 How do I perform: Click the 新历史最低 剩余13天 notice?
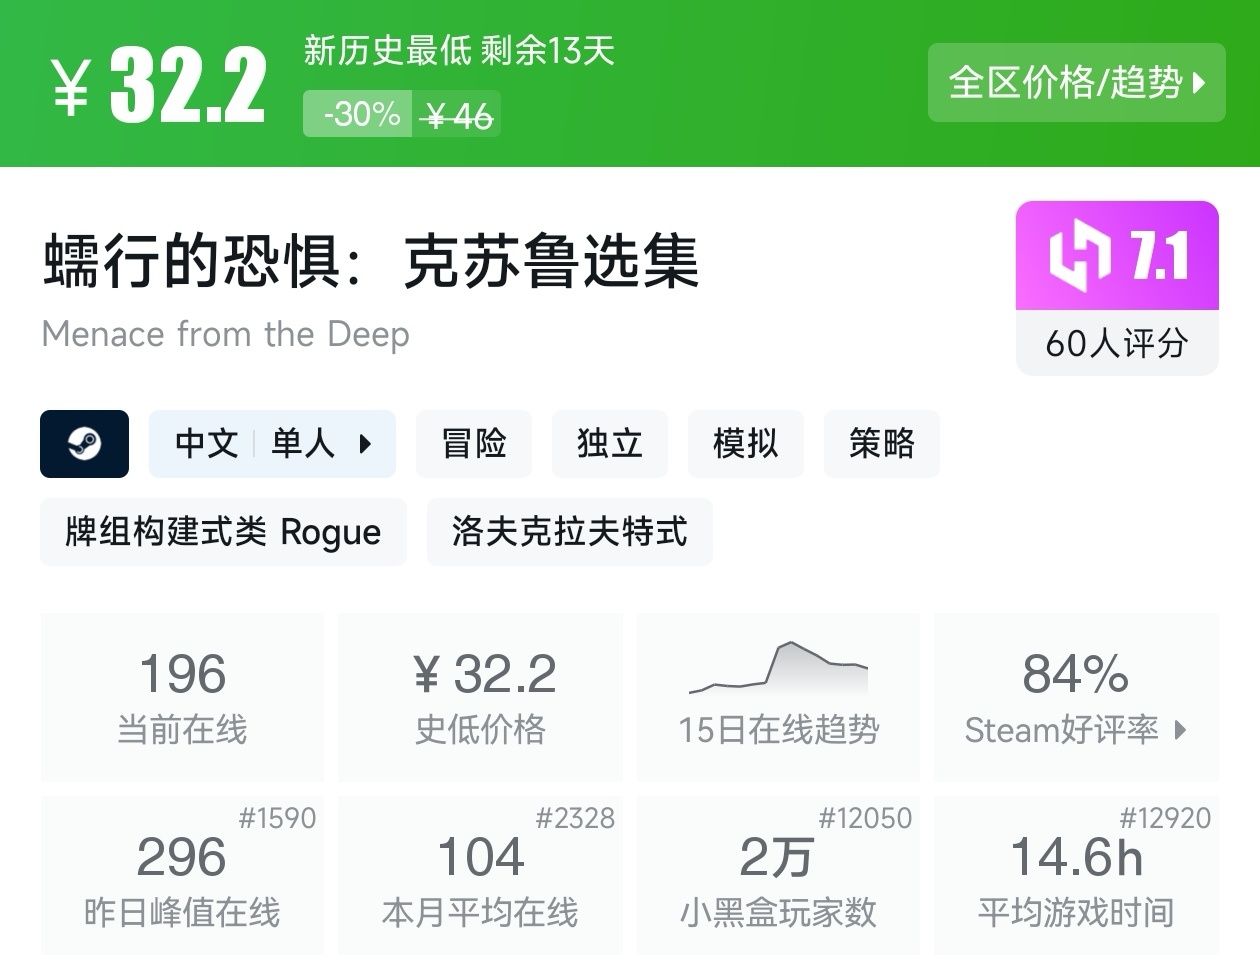pyautogui.click(x=459, y=50)
